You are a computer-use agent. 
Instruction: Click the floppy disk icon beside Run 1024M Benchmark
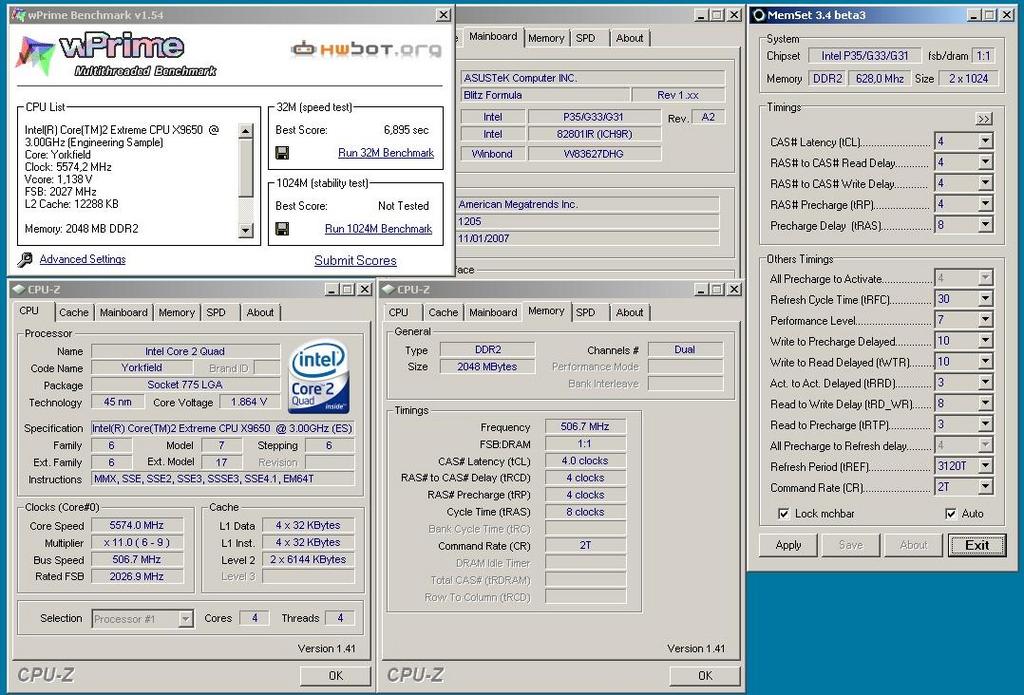tap(282, 229)
